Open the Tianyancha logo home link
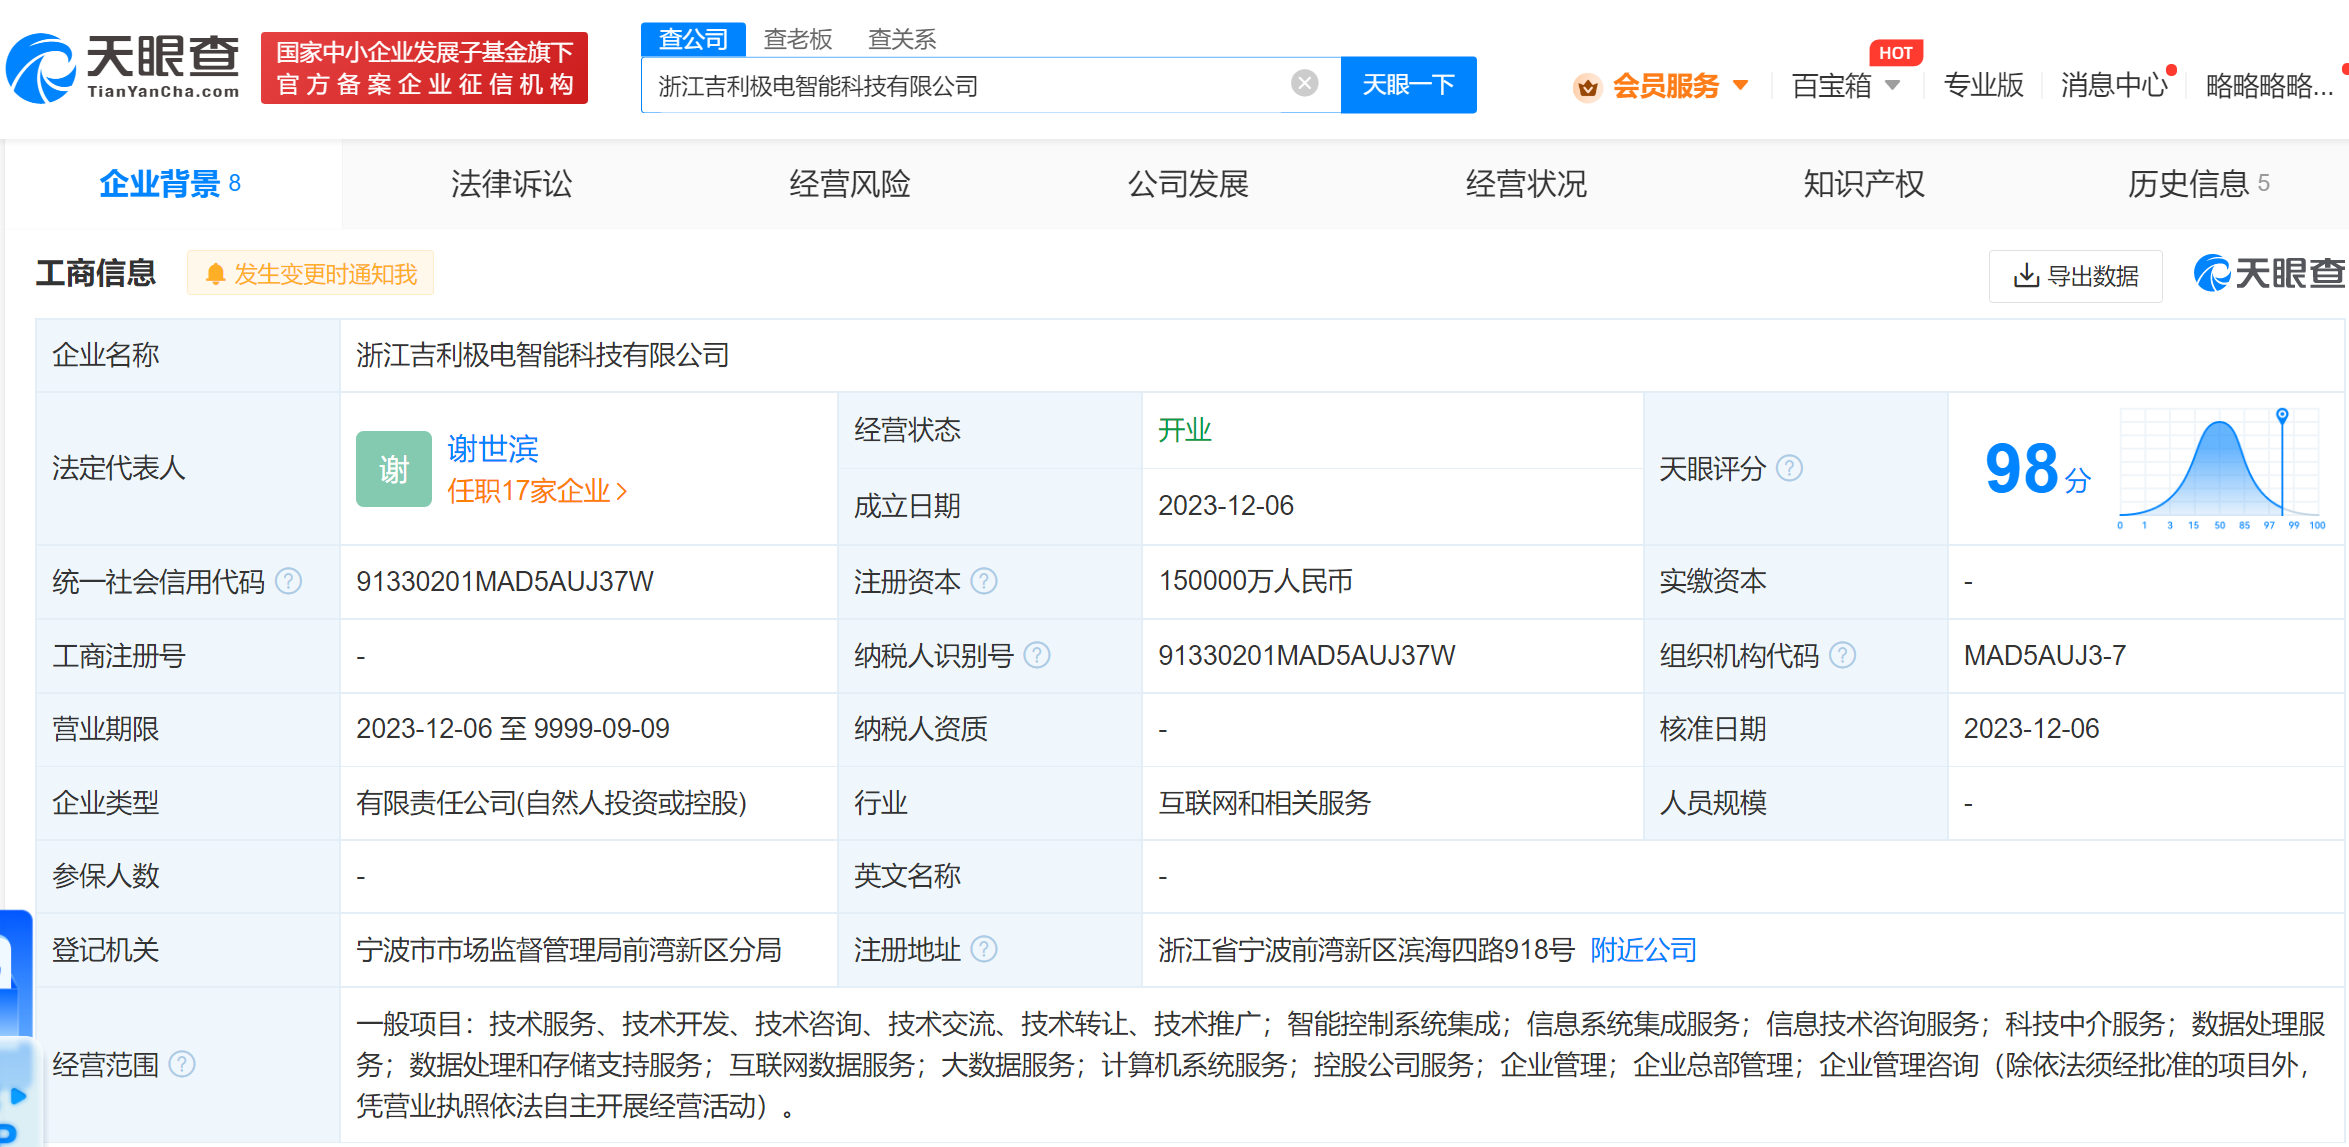 pyautogui.click(x=122, y=68)
